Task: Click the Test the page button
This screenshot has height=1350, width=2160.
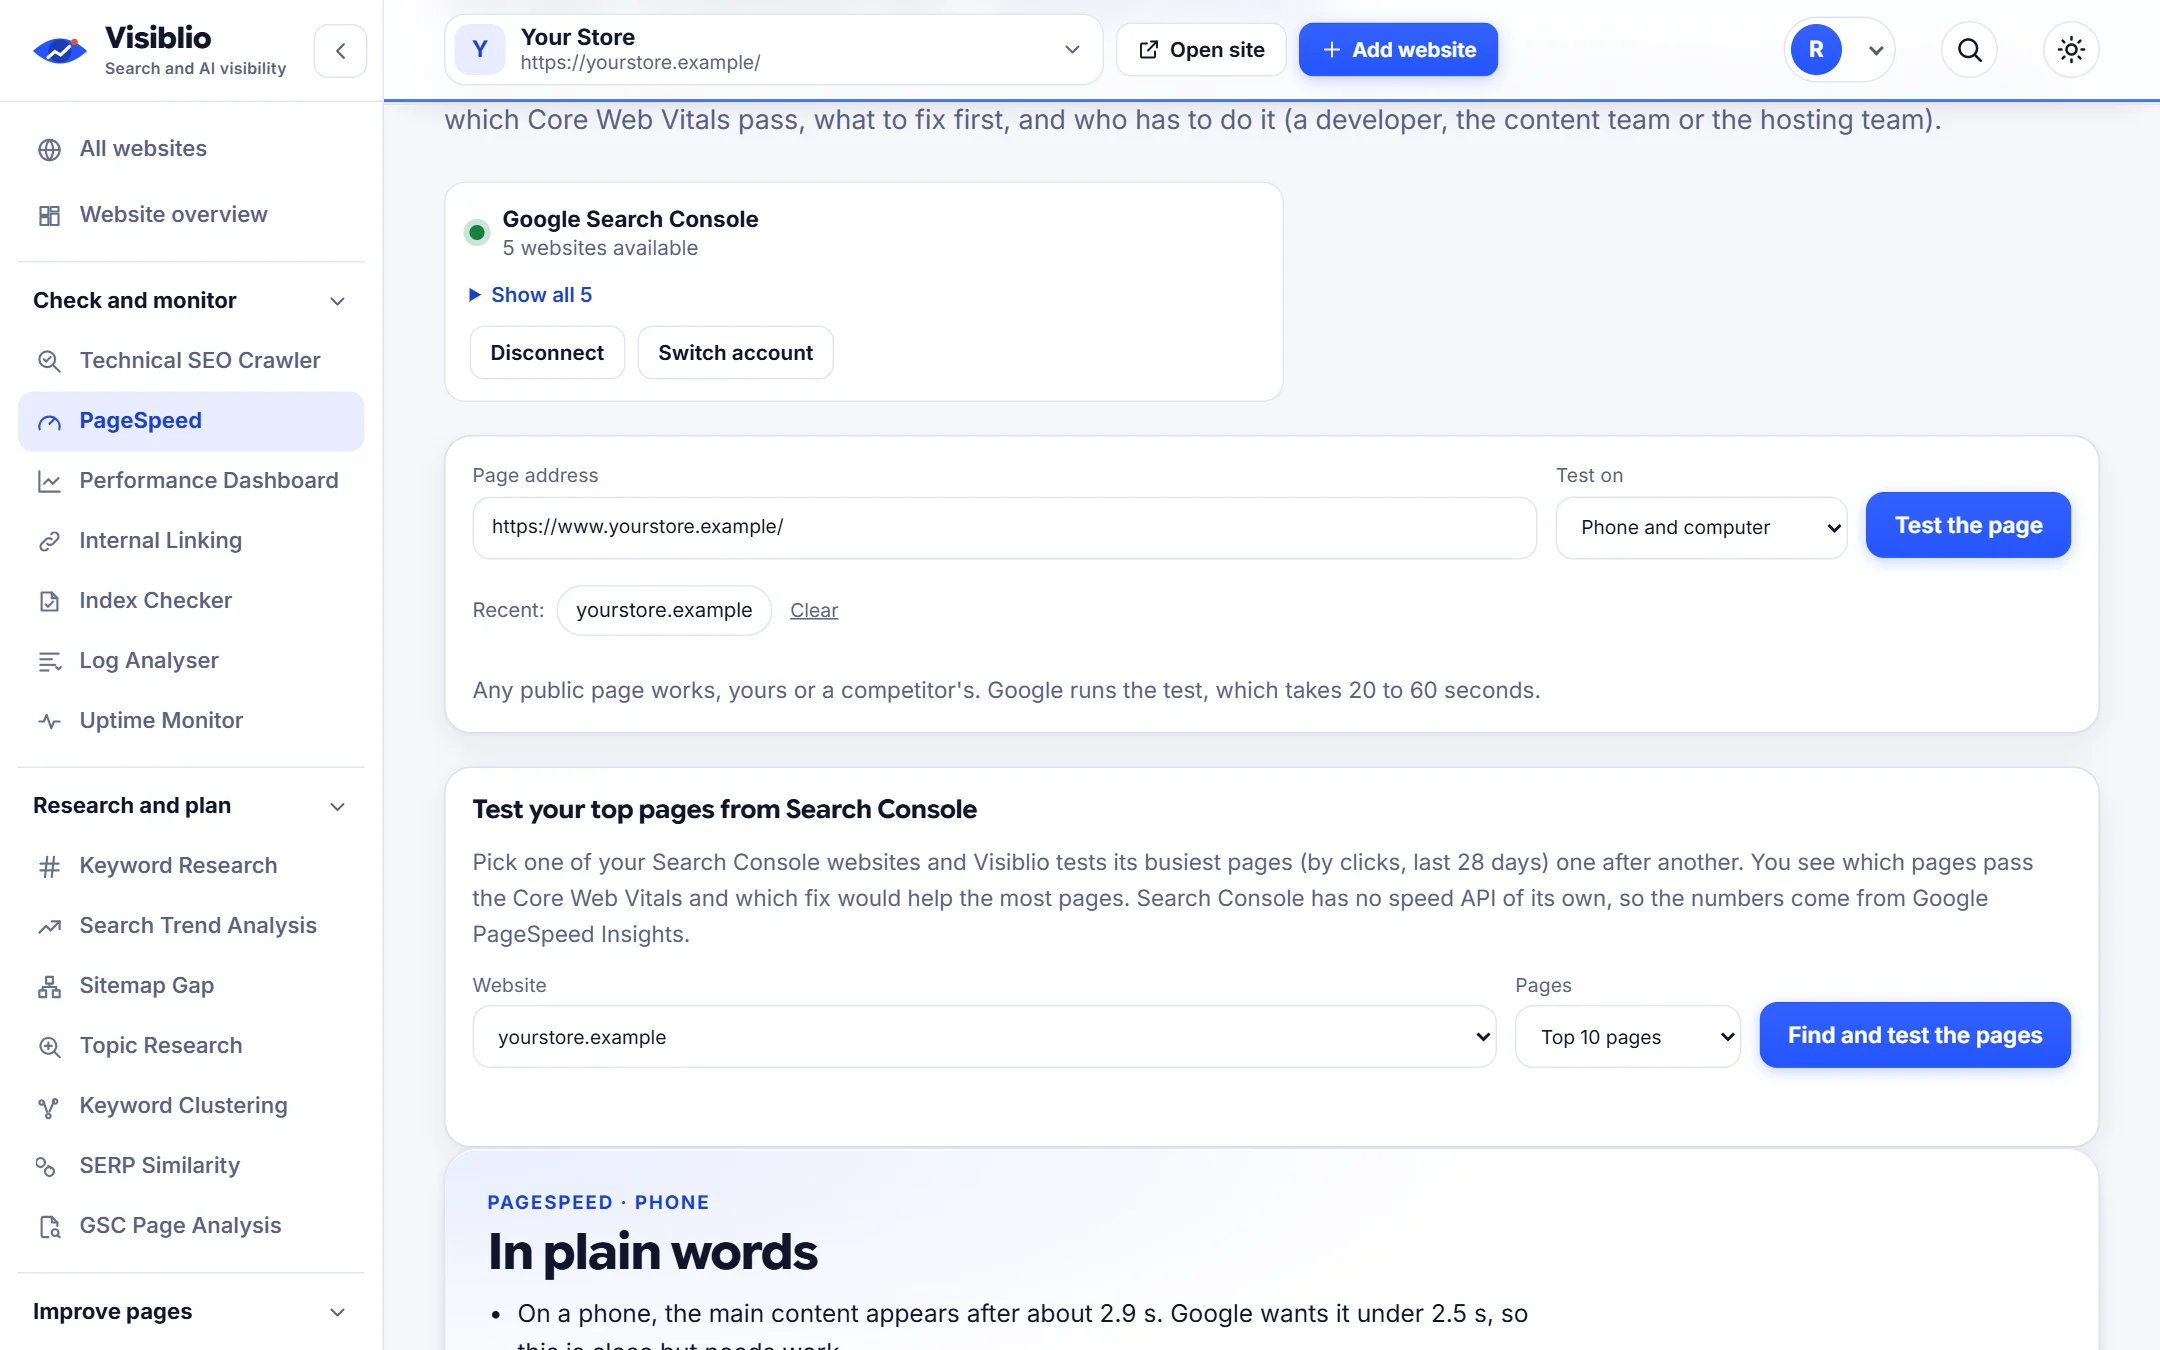Action: point(1968,525)
